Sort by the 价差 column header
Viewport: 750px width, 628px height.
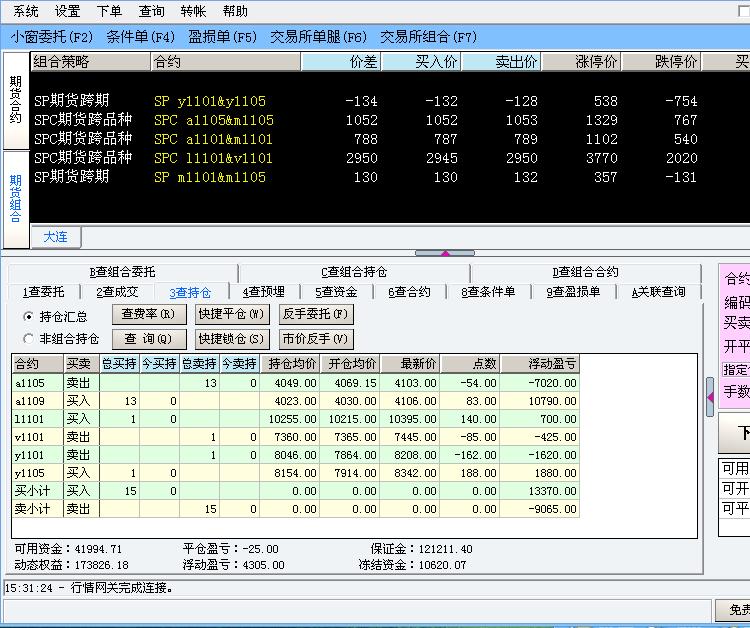coord(341,62)
